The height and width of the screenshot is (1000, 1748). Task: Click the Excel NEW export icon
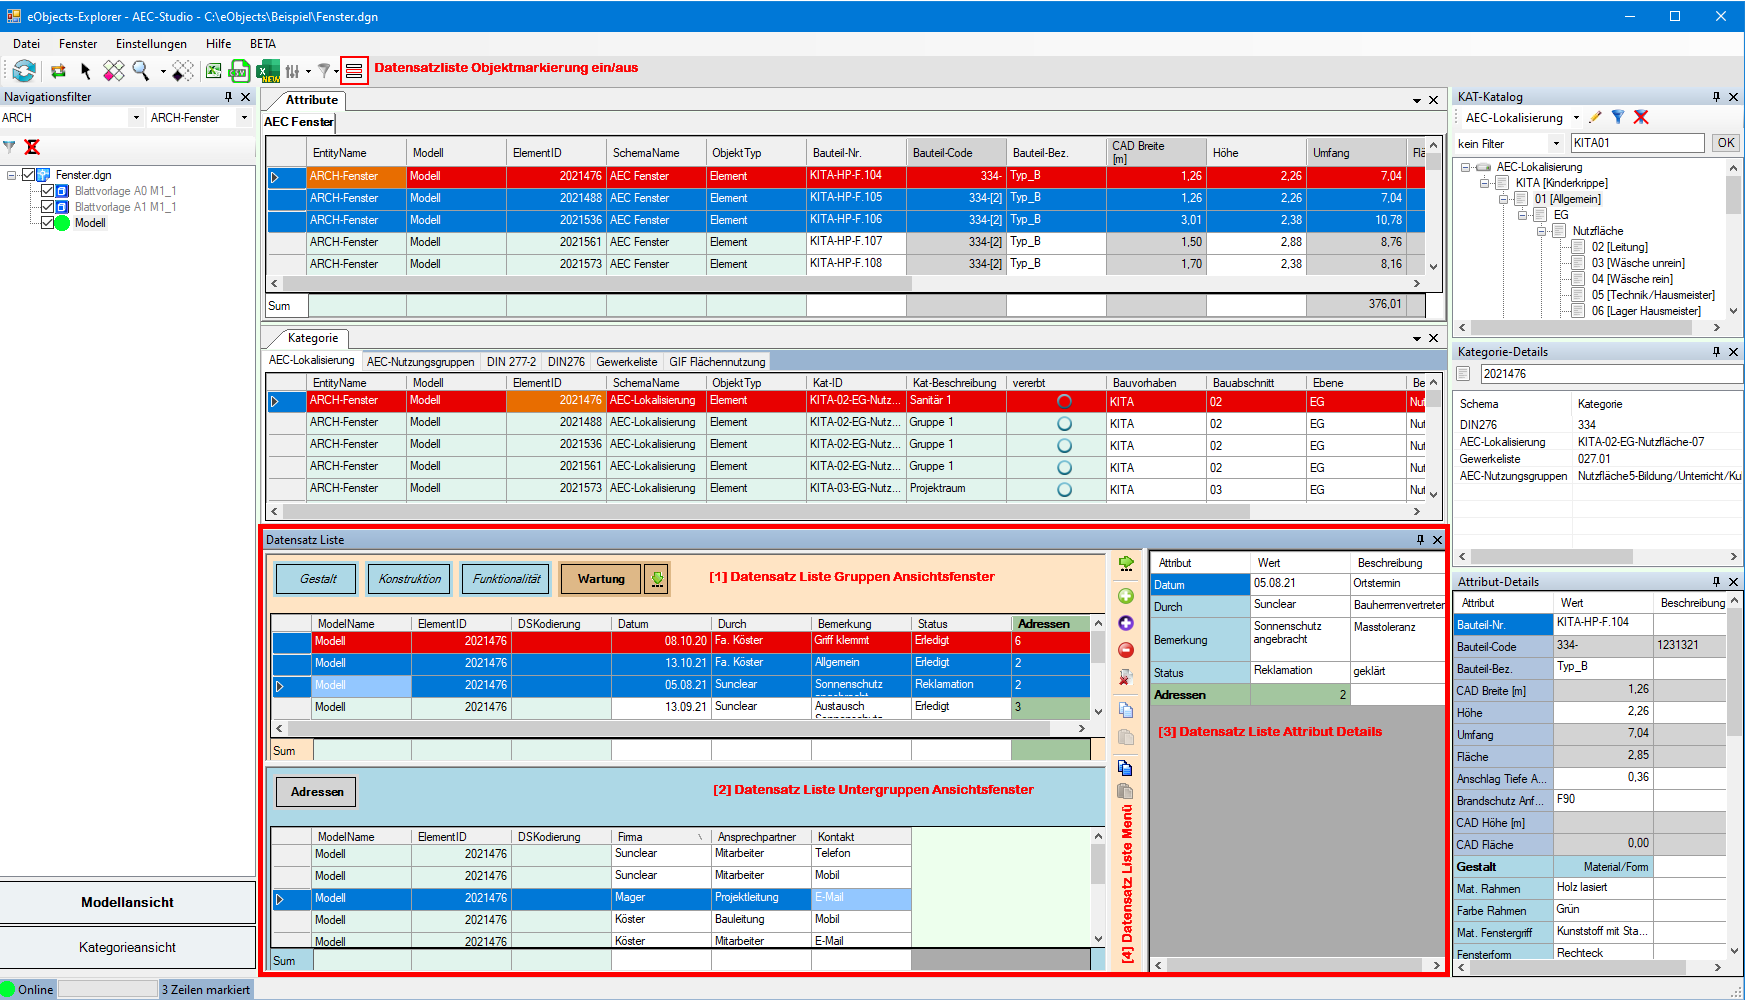coord(268,70)
